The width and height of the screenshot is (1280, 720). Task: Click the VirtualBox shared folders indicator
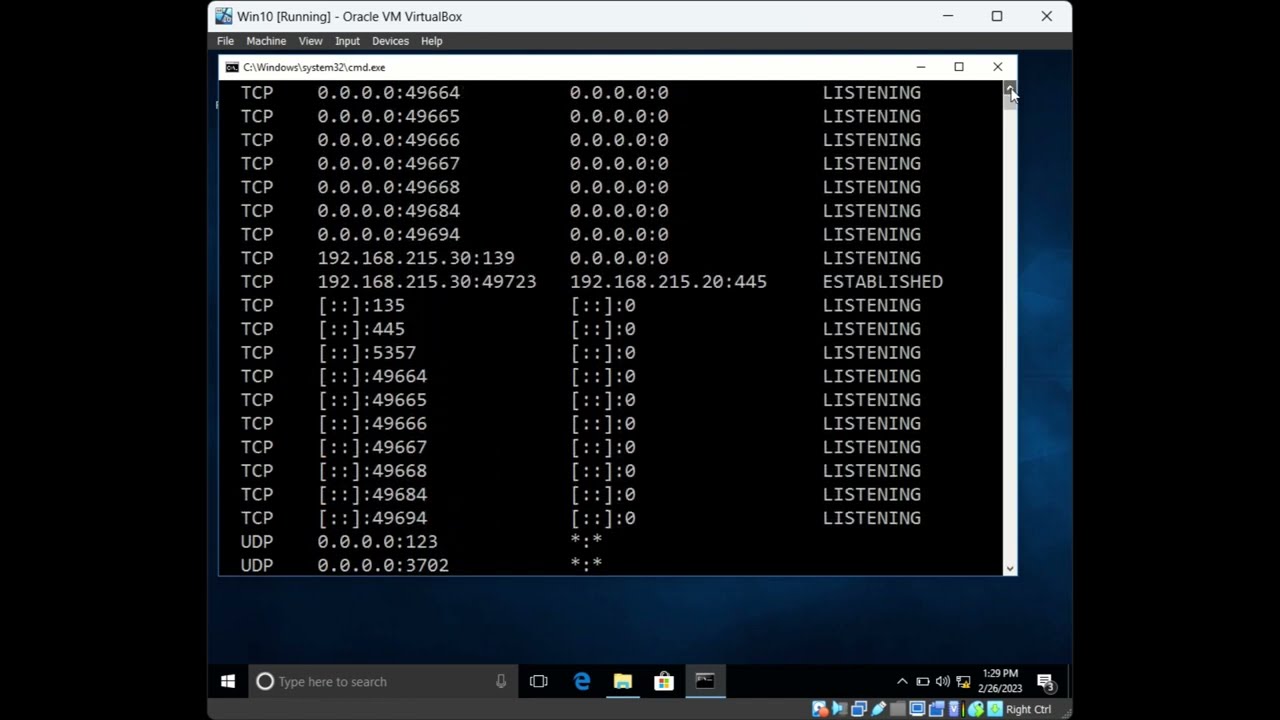point(897,709)
